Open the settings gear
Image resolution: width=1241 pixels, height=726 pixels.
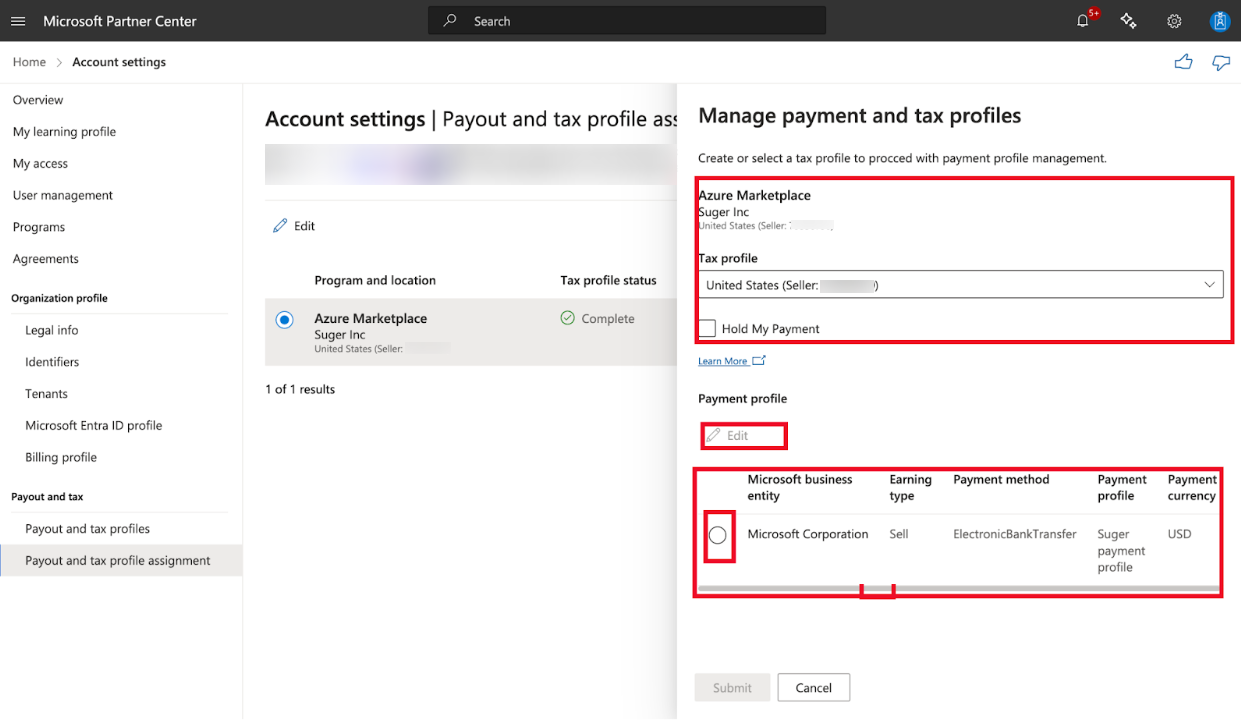(1174, 21)
